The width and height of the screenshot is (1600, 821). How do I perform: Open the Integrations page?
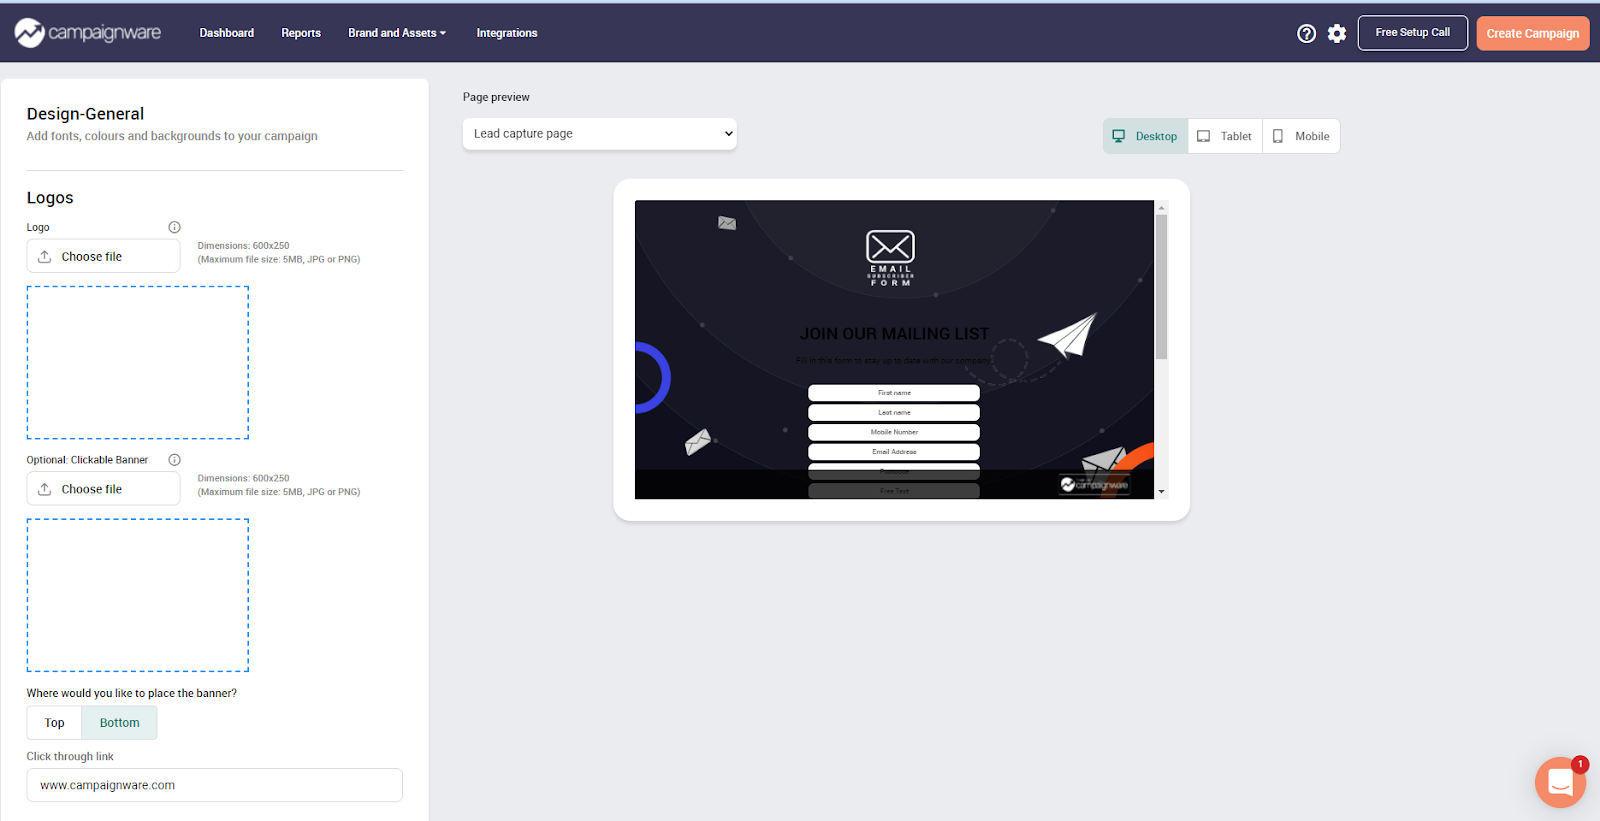point(507,33)
